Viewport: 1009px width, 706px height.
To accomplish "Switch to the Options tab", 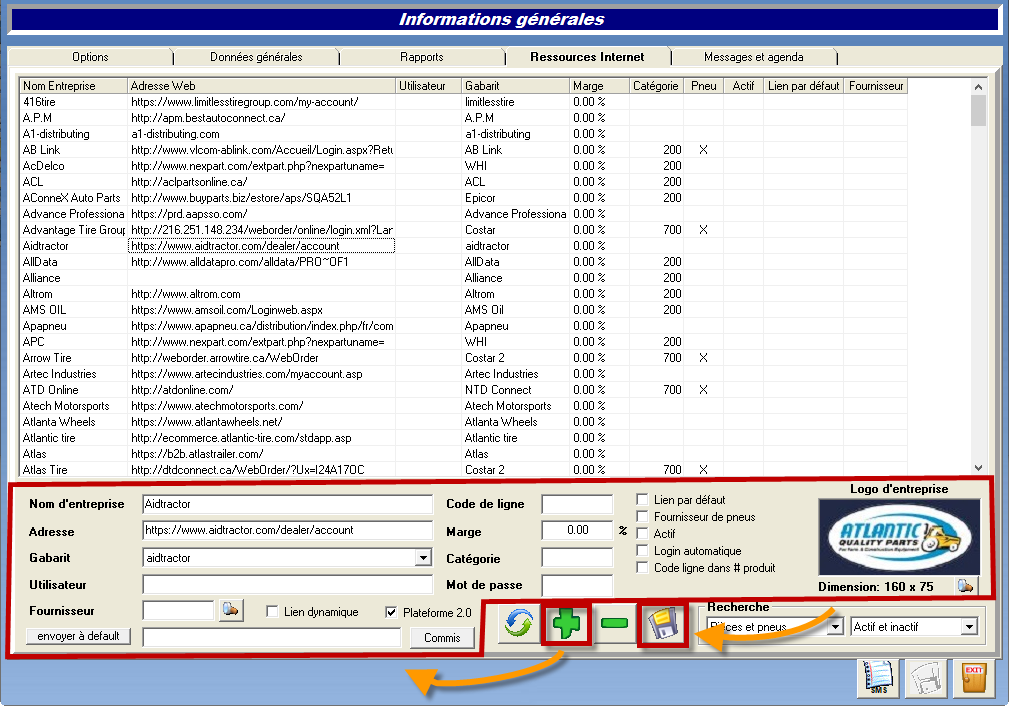I will pos(90,57).
